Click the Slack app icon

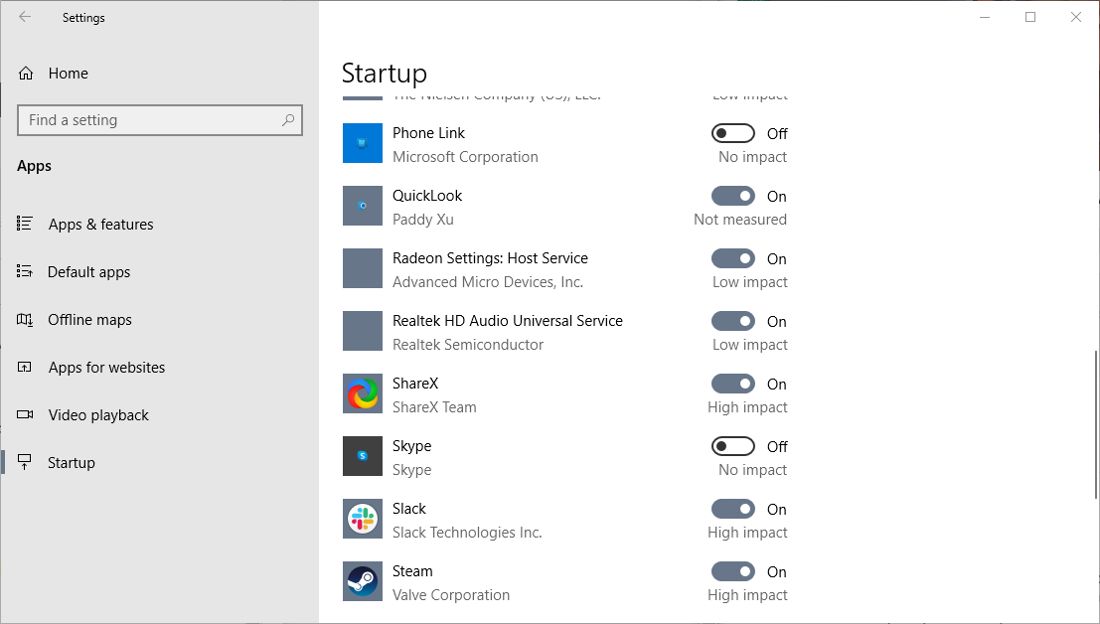pyautogui.click(x=362, y=519)
